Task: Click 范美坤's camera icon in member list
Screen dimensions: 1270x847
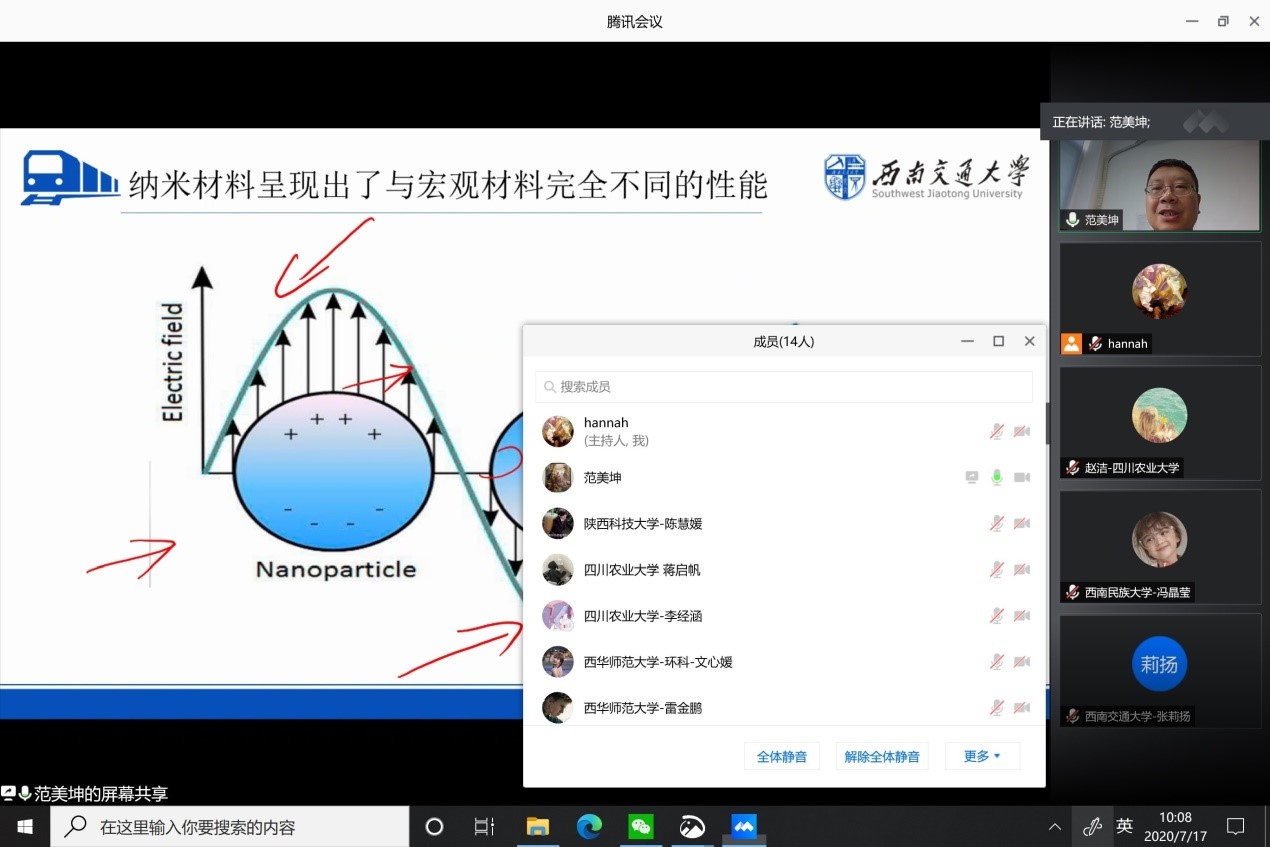Action: (1021, 478)
